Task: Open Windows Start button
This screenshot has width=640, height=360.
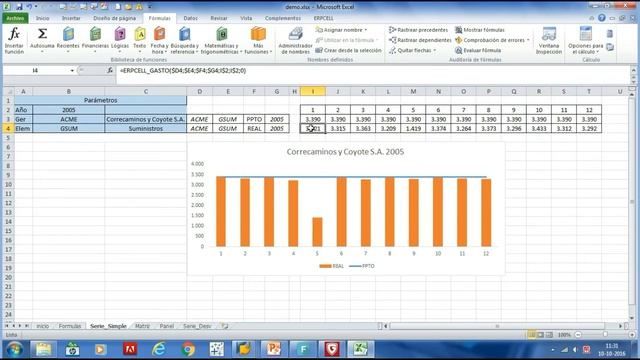Action: tap(15, 350)
